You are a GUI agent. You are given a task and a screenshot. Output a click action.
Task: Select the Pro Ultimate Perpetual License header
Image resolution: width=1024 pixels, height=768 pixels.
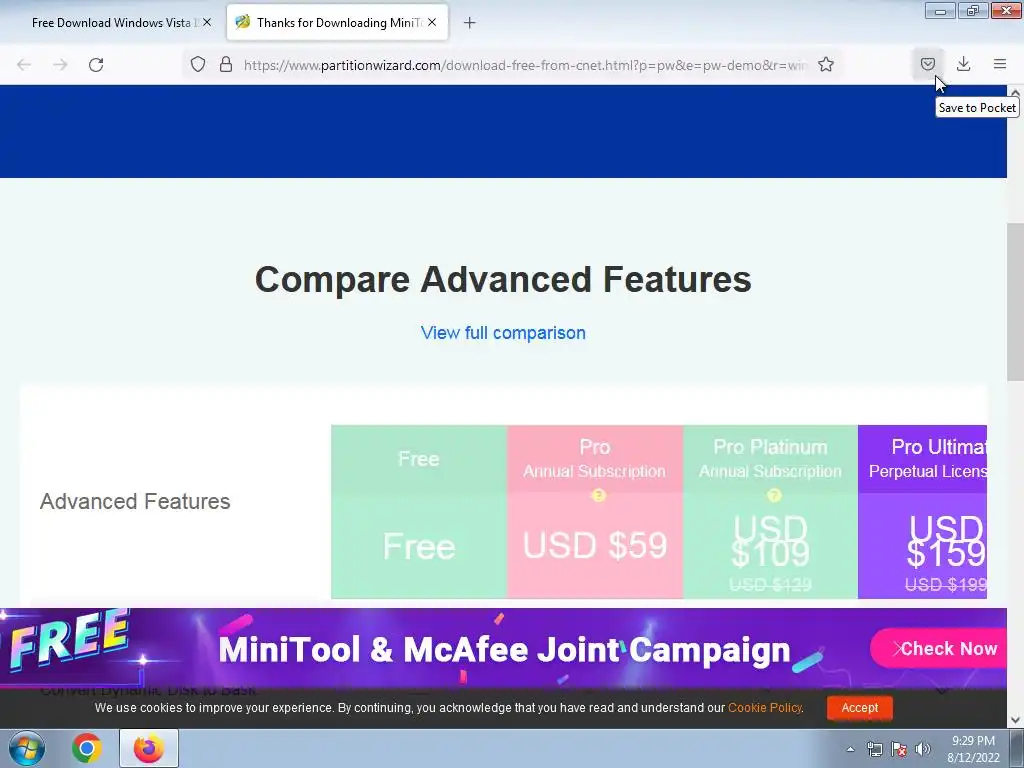922,458
